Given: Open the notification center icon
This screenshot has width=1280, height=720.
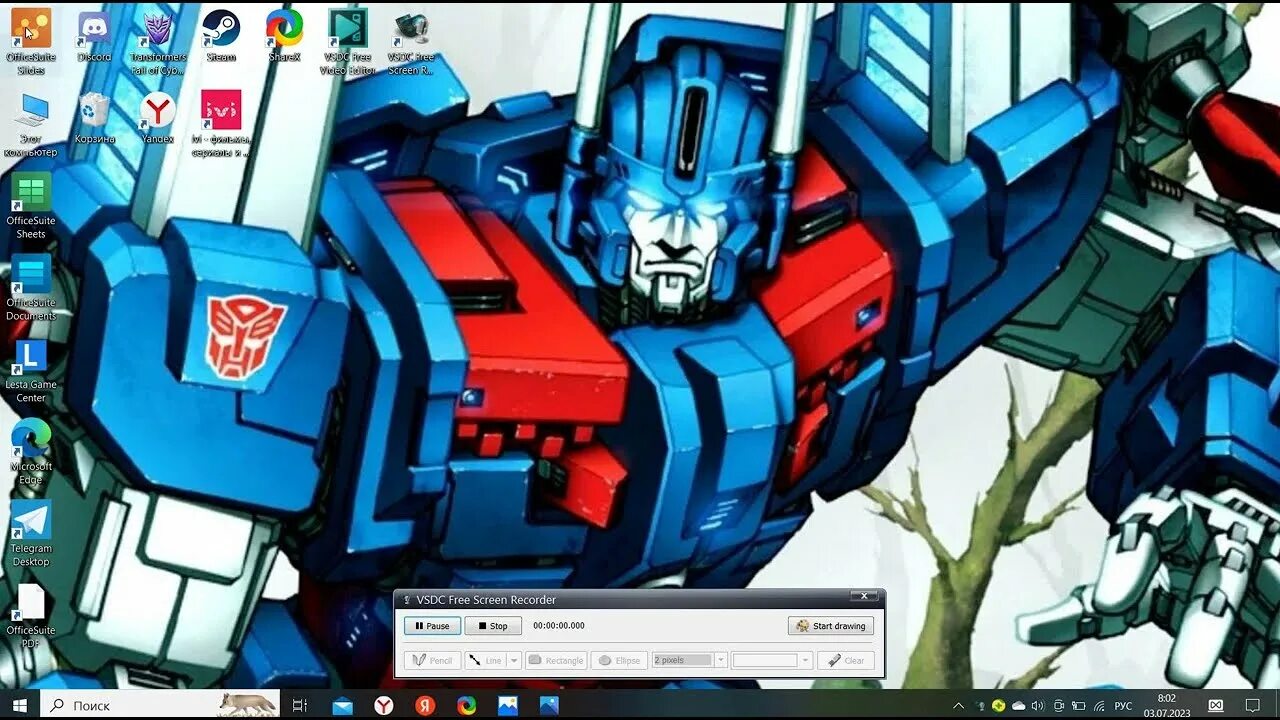Looking at the screenshot, I should click(1252, 705).
